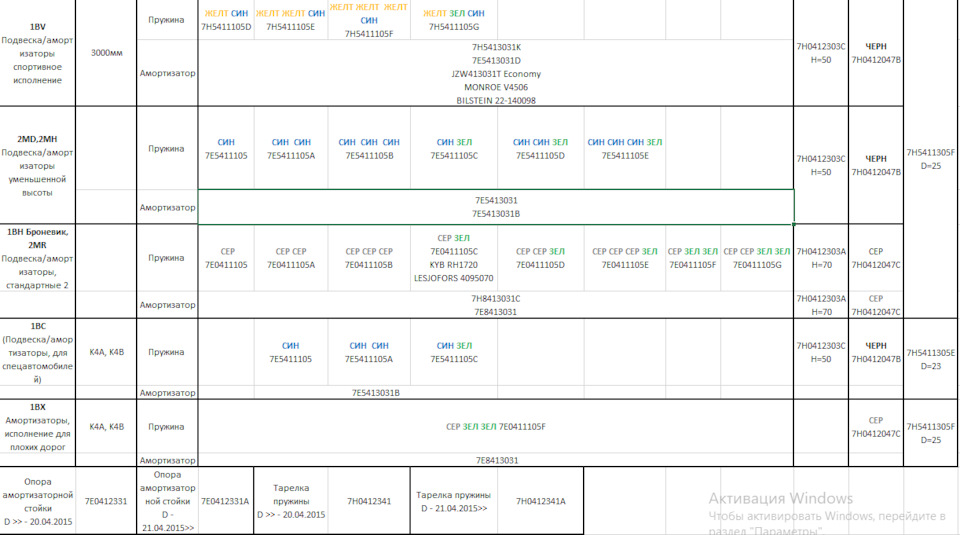Click the tall 7H5411305F D=25 cell beside 2MD,2MH
Image resolution: width=960 pixels, height=535 pixels.
pyautogui.click(x=931, y=159)
